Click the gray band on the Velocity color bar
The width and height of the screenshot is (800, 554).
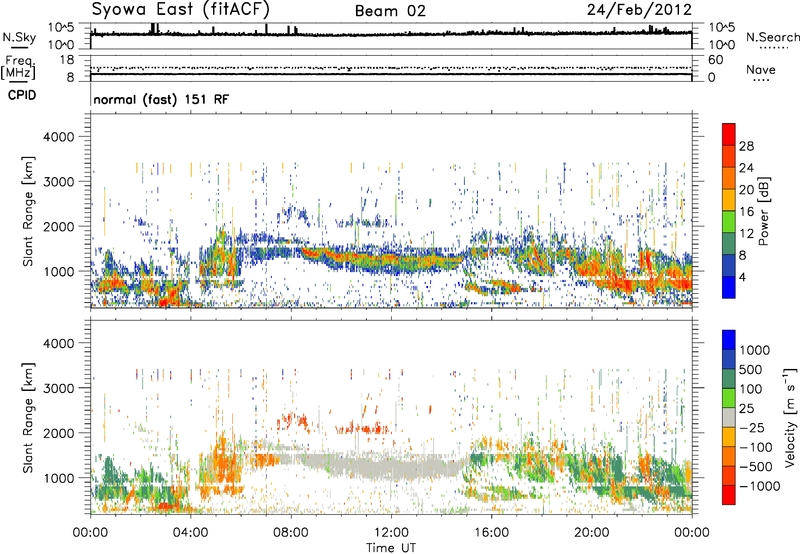click(729, 417)
